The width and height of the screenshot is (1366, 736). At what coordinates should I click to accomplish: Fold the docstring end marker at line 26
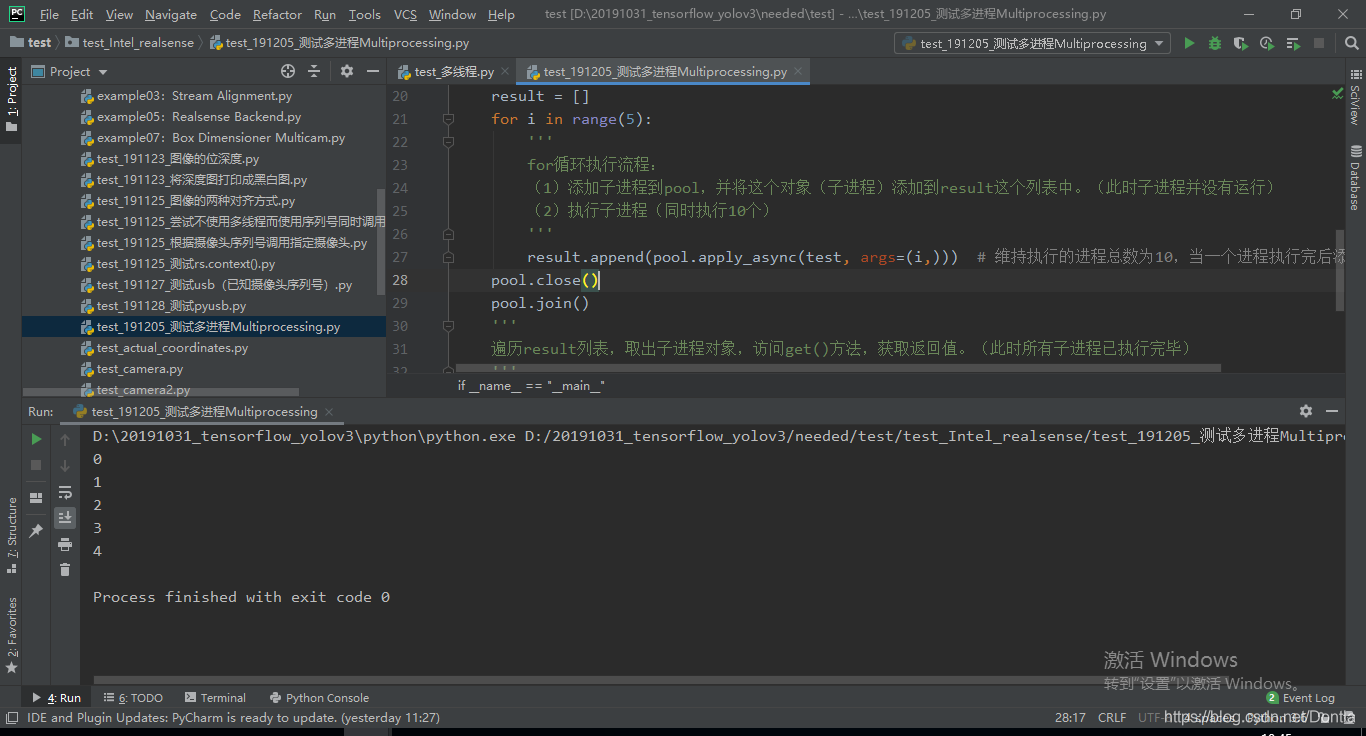[448, 234]
